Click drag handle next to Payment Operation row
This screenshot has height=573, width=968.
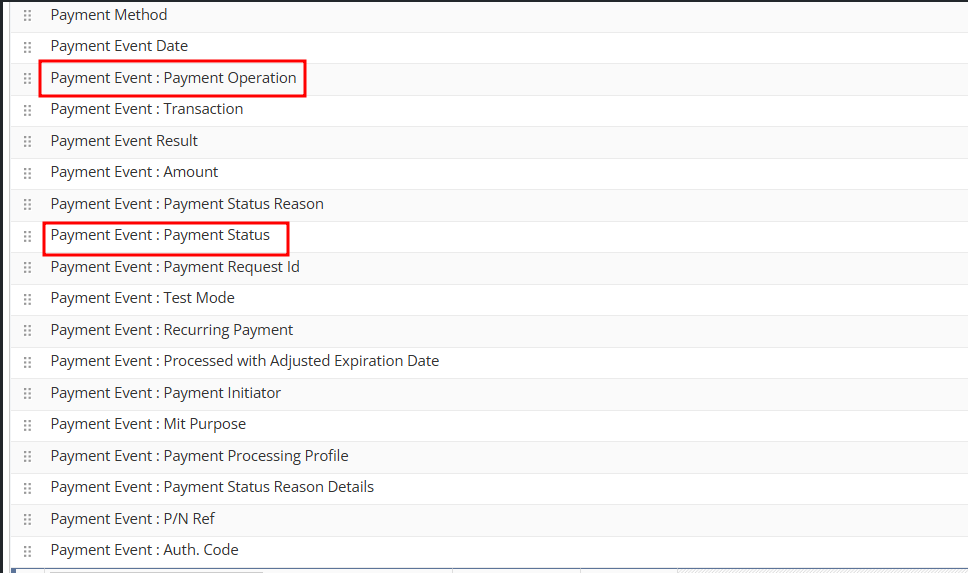(x=28, y=78)
